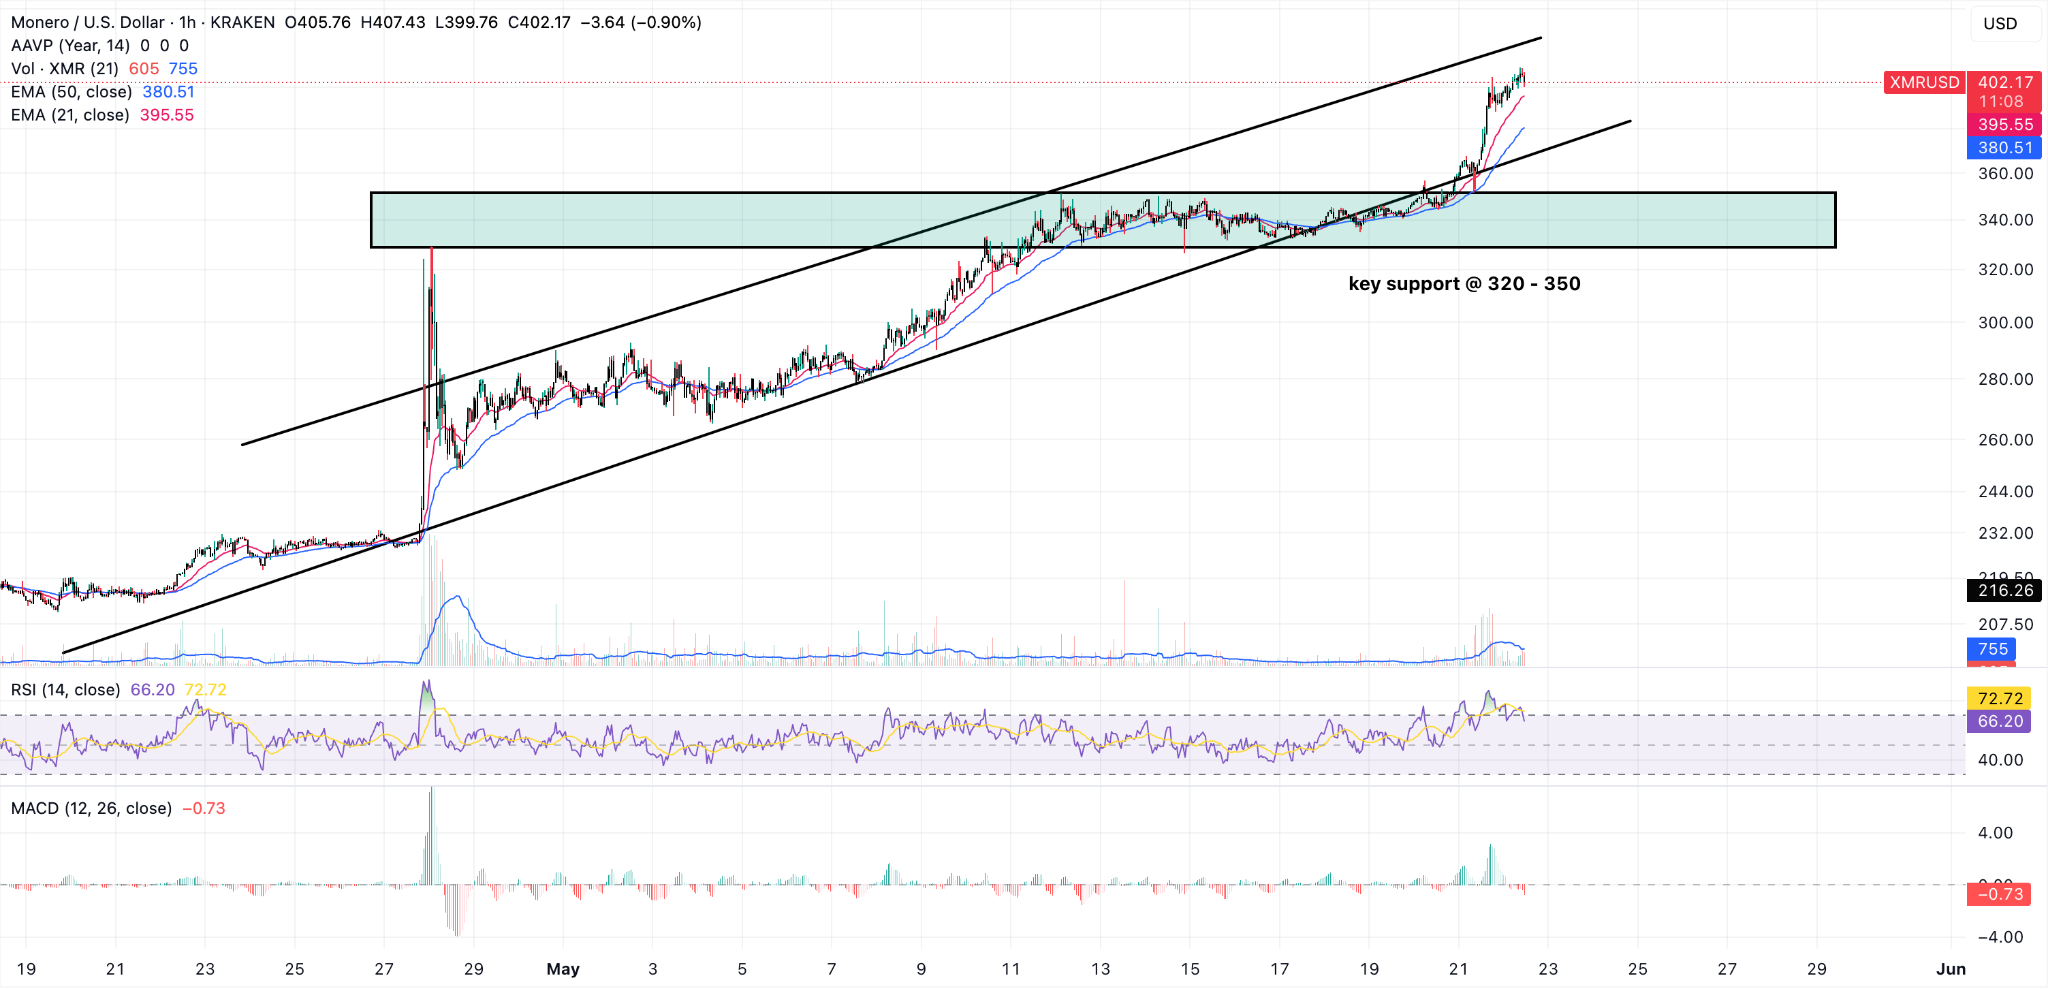Click the blue 755 volume value badge
The width and height of the screenshot is (2048, 989).
click(x=1992, y=649)
